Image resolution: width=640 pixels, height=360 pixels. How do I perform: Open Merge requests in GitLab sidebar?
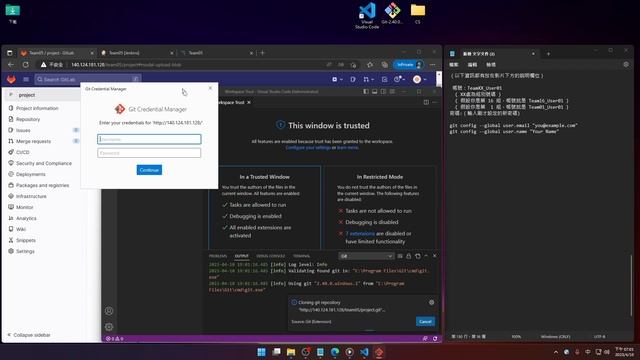pyautogui.click(x=33, y=141)
